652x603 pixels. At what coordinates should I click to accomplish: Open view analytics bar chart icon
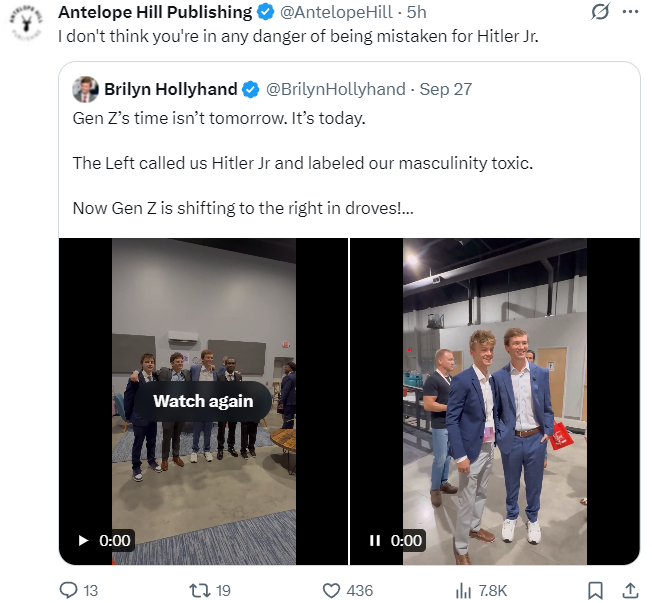[463, 590]
